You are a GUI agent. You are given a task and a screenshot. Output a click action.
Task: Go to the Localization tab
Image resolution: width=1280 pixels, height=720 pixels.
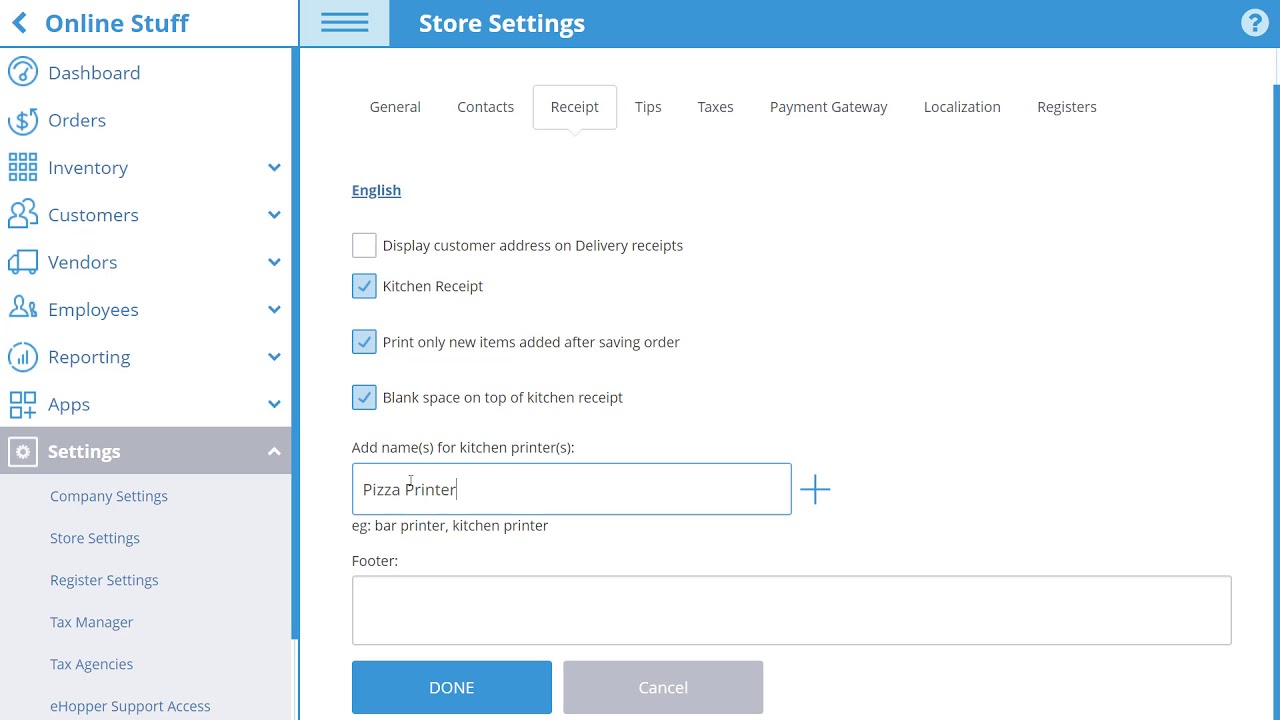pyautogui.click(x=962, y=107)
